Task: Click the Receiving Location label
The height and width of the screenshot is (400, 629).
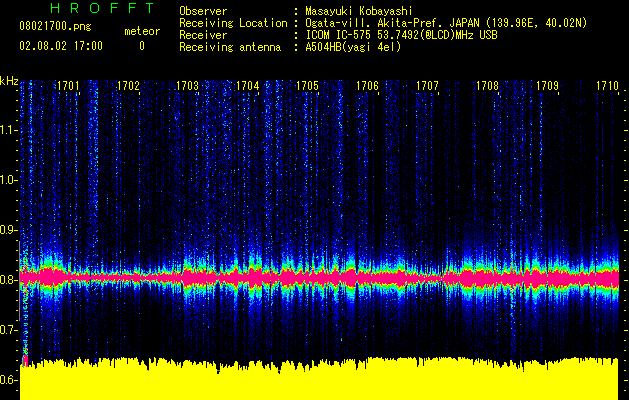Action: point(233,23)
